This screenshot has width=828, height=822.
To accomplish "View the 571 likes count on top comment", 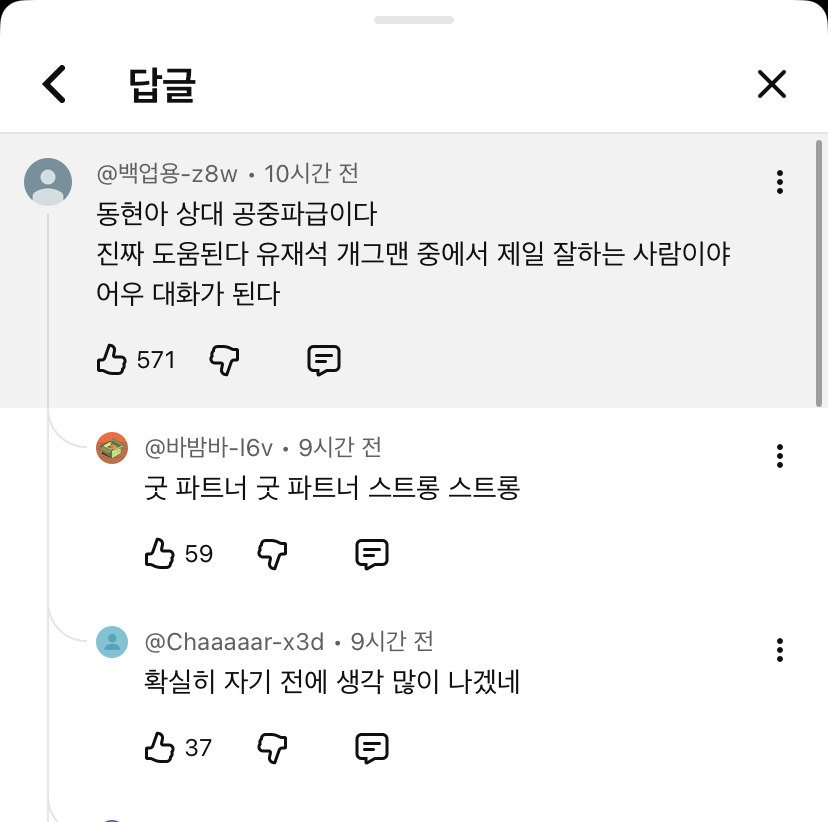I will pos(155,360).
